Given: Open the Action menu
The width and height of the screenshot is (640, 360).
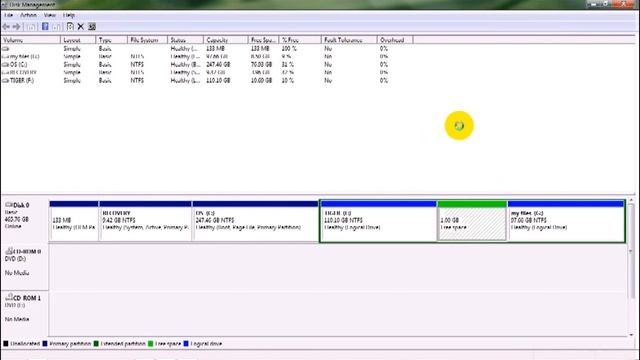Looking at the screenshot, I should [x=28, y=15].
